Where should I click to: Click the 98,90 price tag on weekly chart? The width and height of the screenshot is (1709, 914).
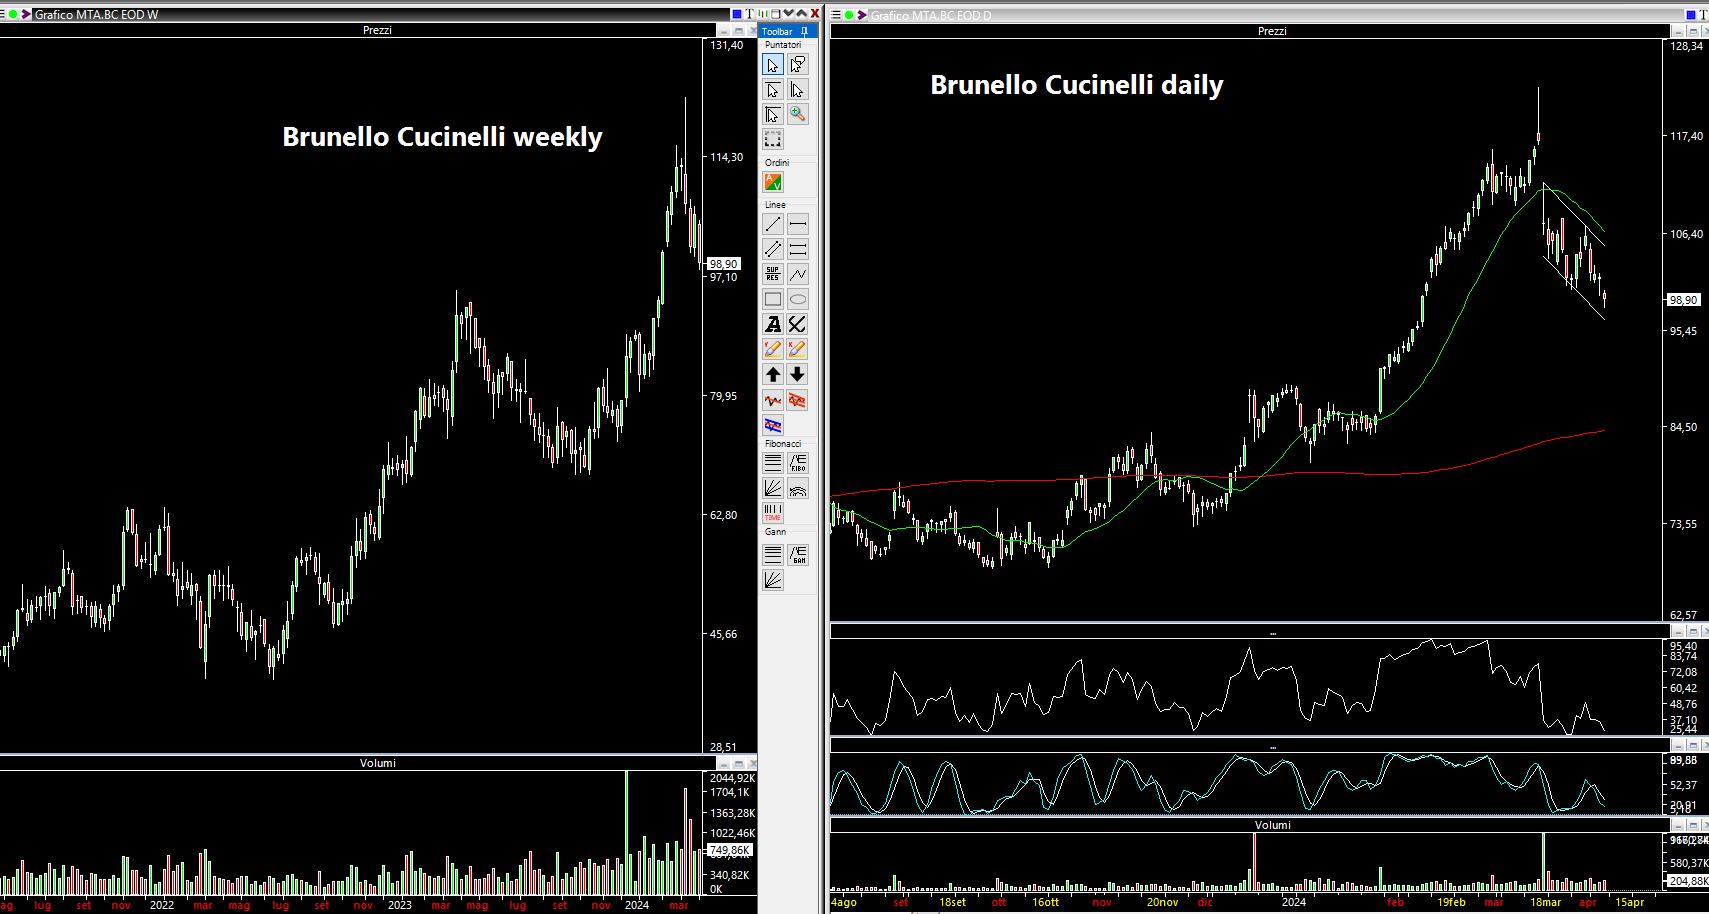[x=723, y=264]
